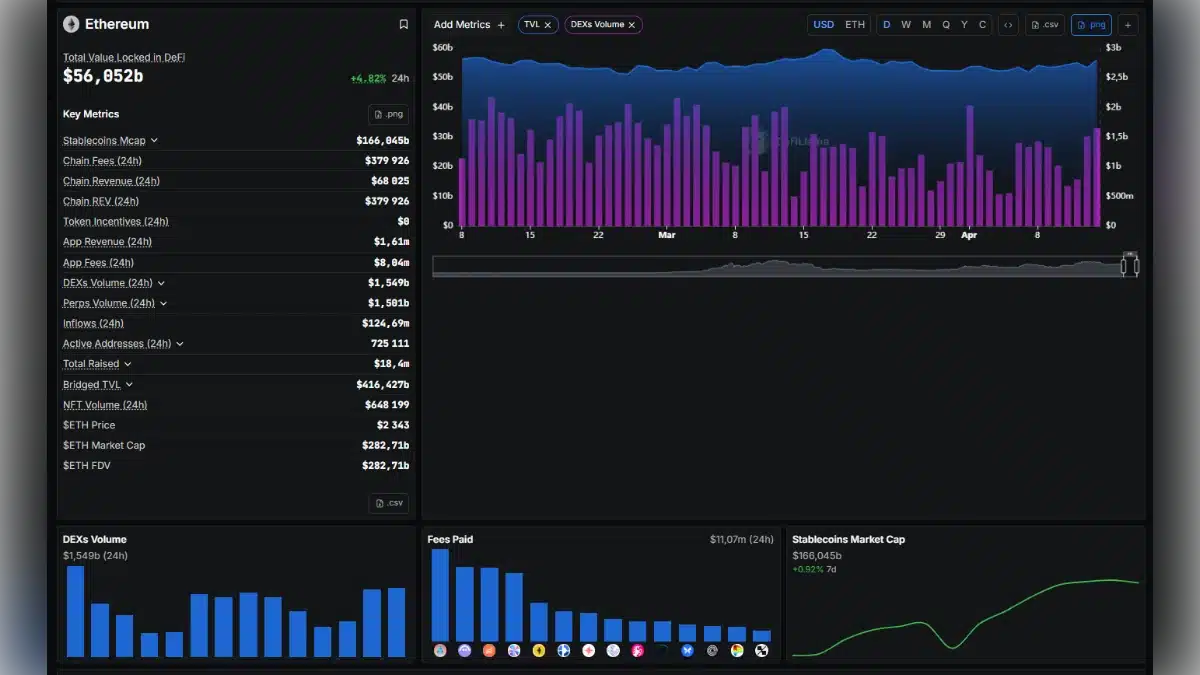Open the embed code icon in top toolbar
Viewport: 1200px width, 675px height.
[x=1010, y=25]
